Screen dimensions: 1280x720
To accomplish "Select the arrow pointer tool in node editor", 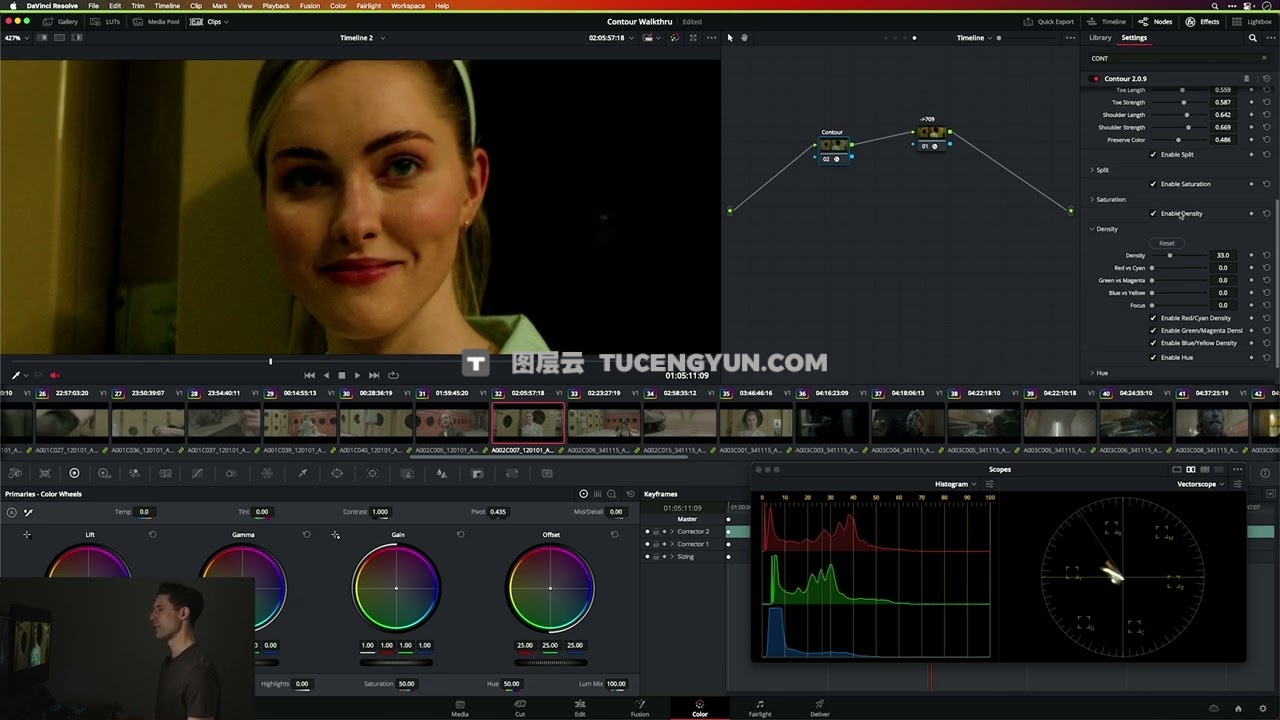I will (730, 38).
